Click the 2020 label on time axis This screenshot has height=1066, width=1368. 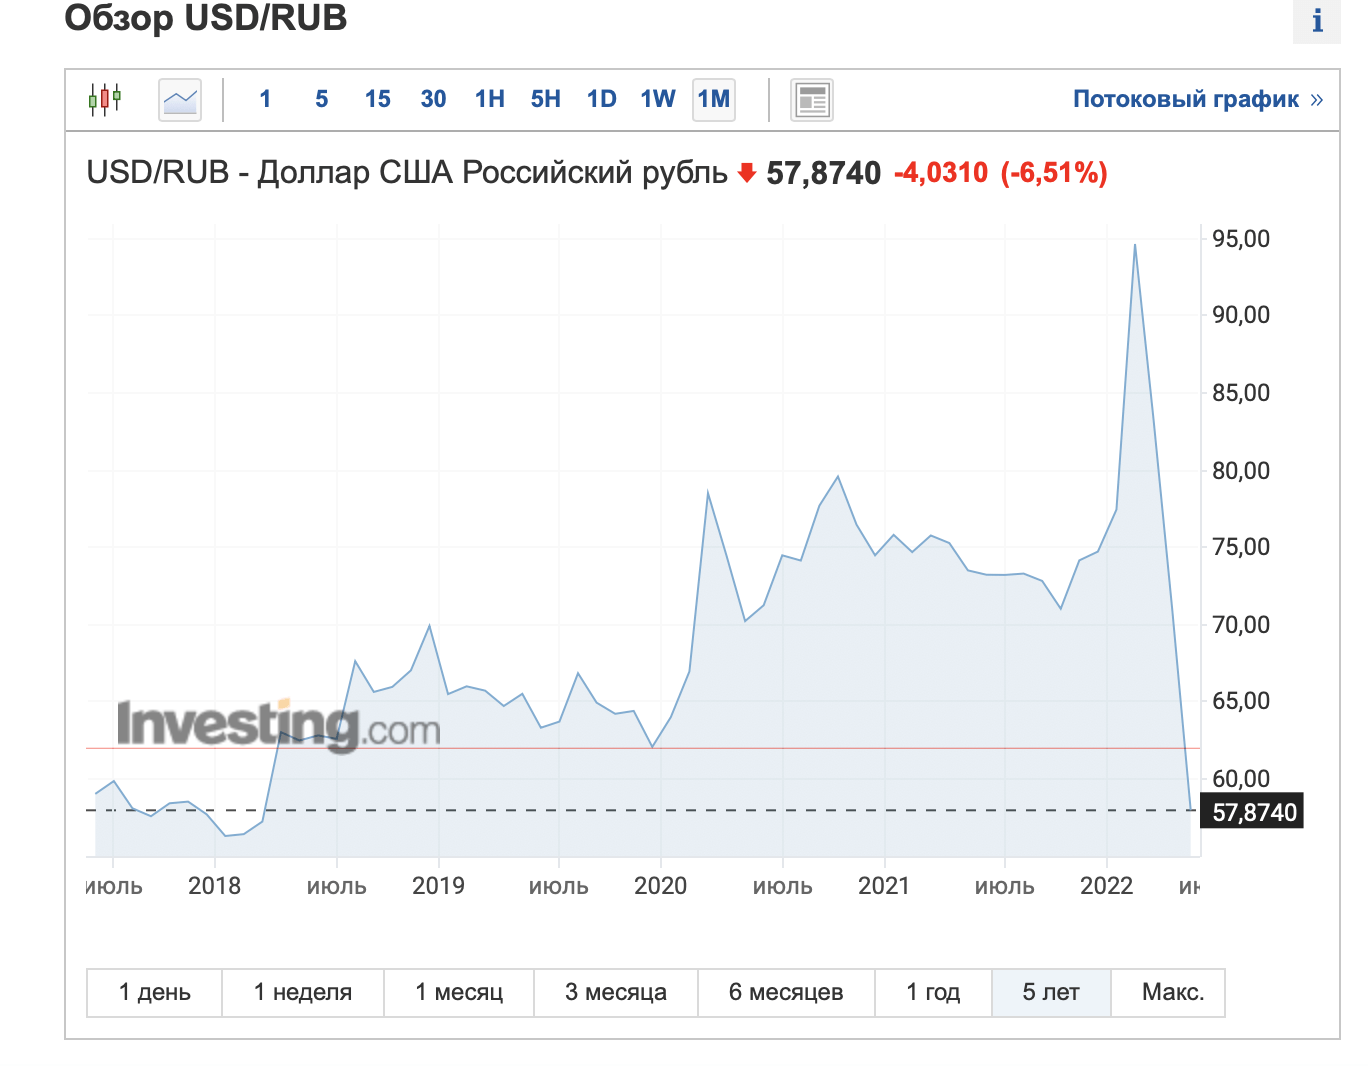(x=660, y=886)
